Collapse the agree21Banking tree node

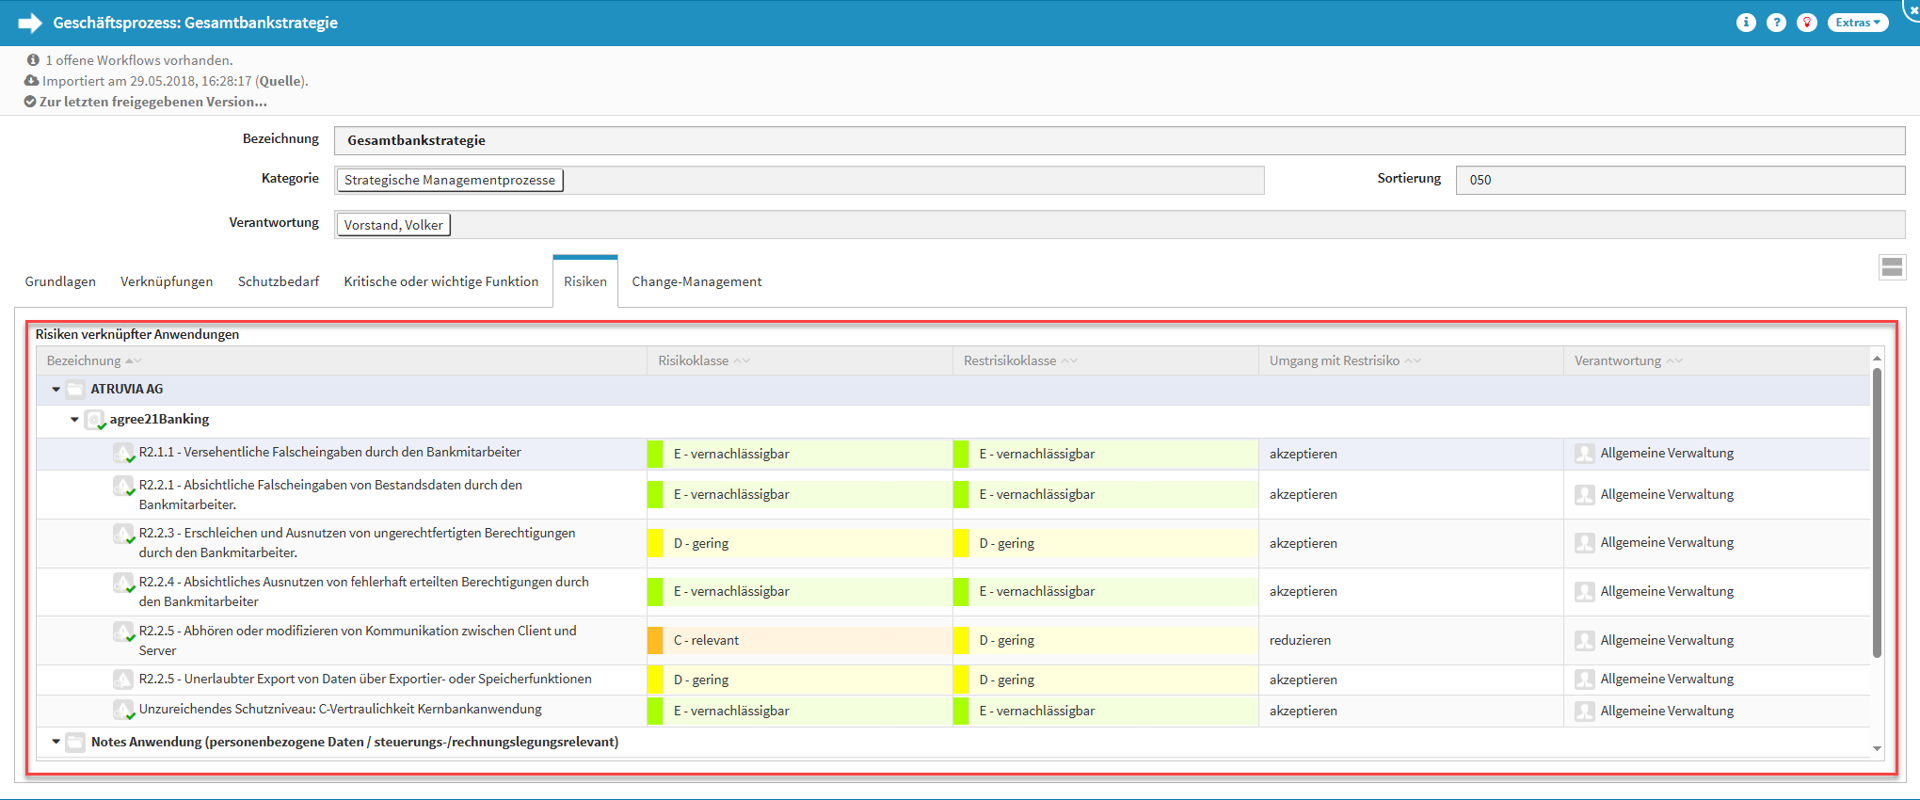coord(74,420)
